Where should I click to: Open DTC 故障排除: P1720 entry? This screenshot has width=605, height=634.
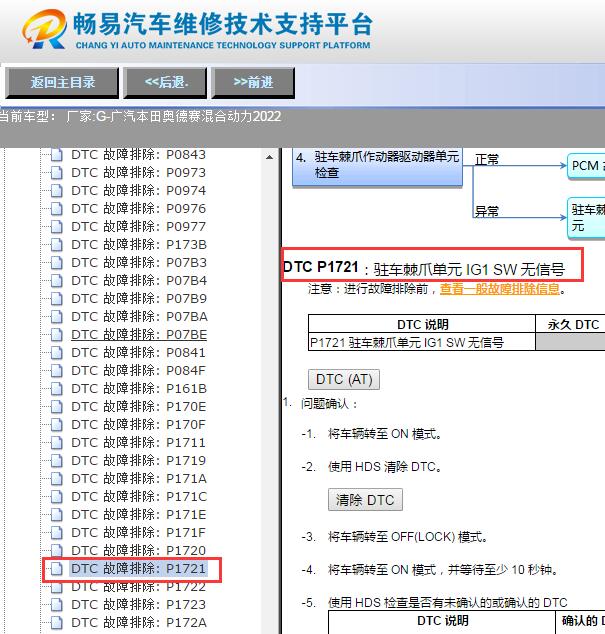coord(138,550)
